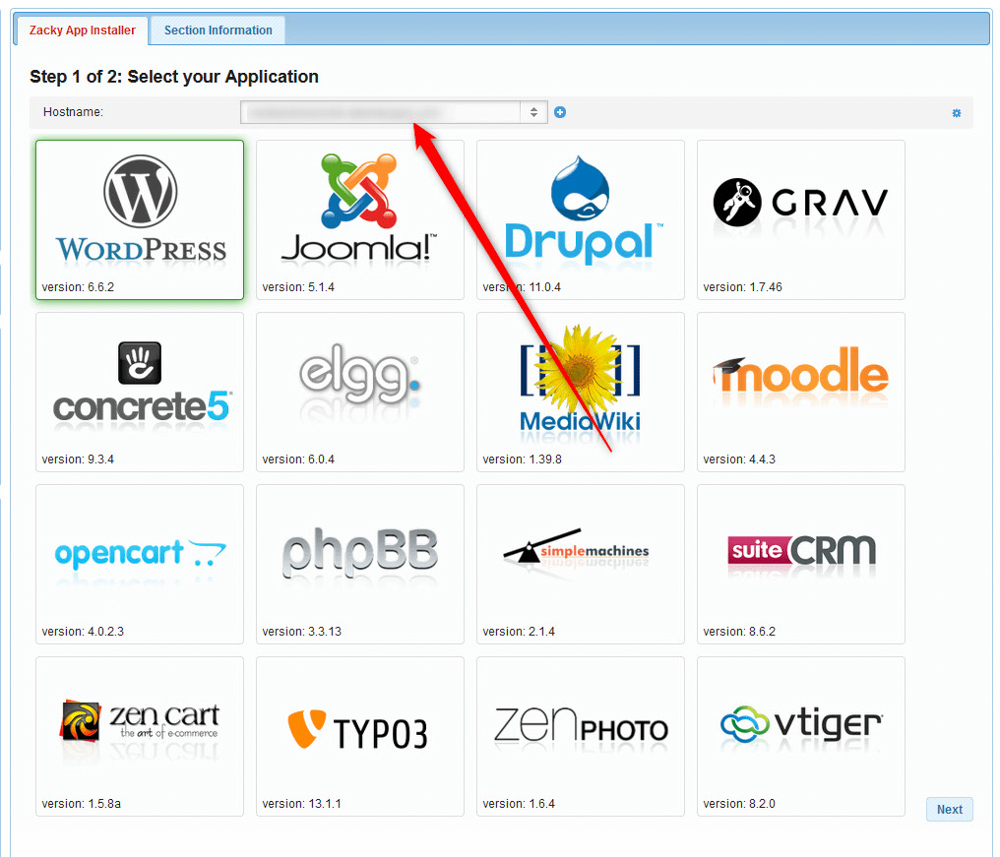Switch to the Zacky App Installer tab
The height and width of the screenshot is (857, 1000).
tap(81, 30)
